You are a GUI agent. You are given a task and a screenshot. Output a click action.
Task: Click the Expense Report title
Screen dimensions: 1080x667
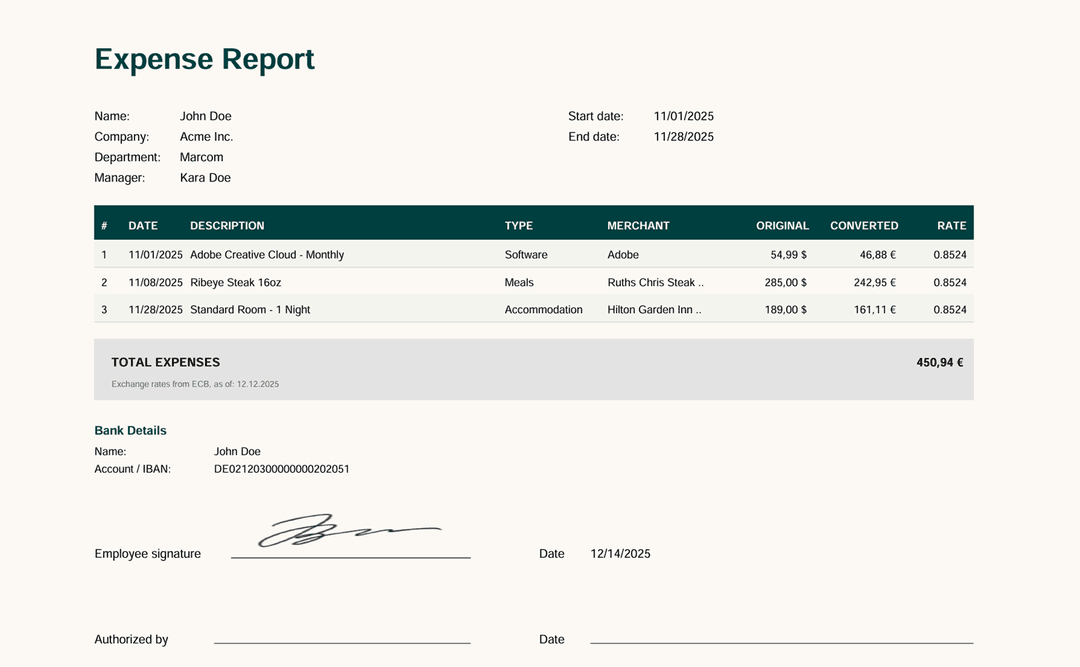point(204,59)
